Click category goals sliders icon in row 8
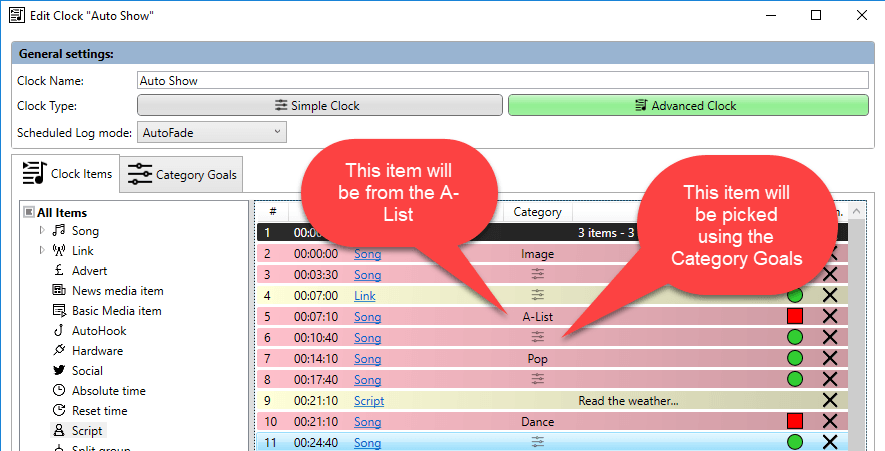 point(537,379)
